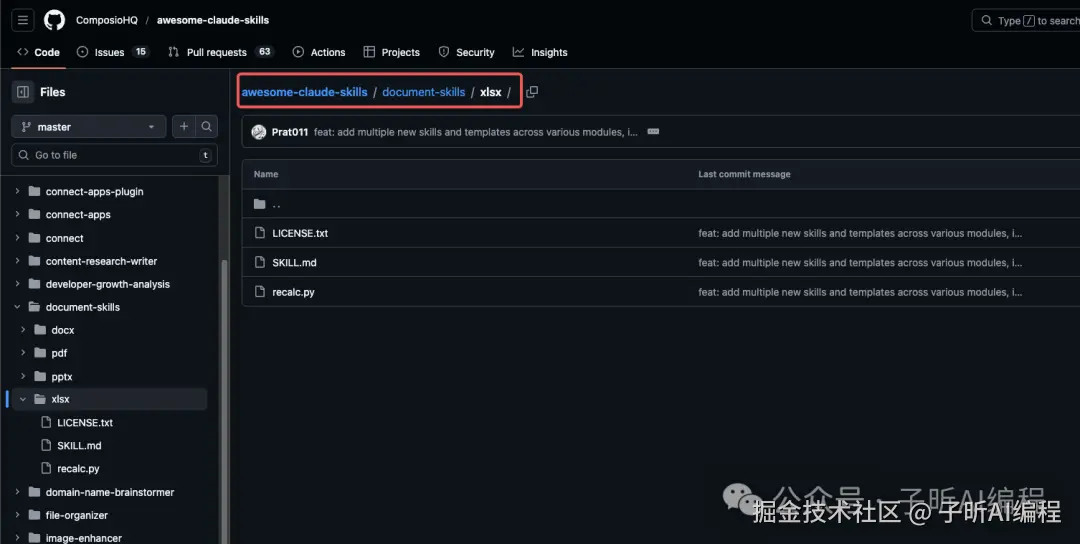Screen dimensions: 1080x544
Task: Expand the domain-name-brainstormer folder chevron
Action: 17,492
